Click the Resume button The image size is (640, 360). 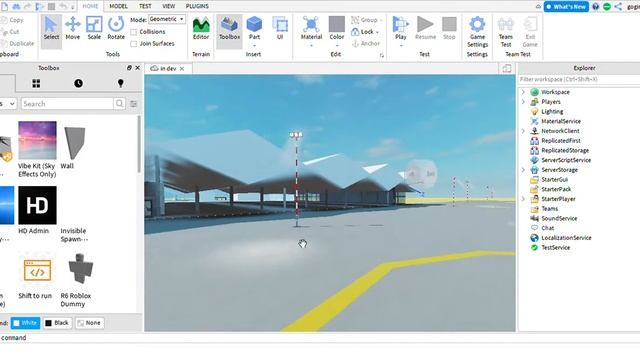pyautogui.click(x=425, y=29)
